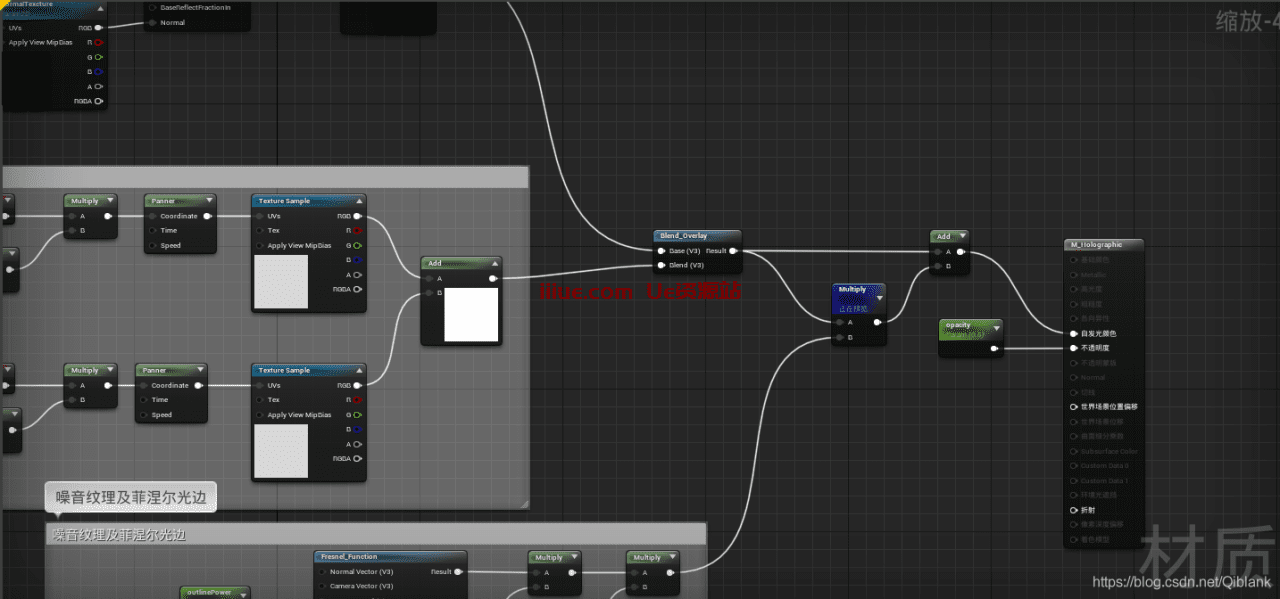This screenshot has height=599, width=1280.
Task: Collapse the preview on the gray-area Add node
Action: pyautogui.click(x=493, y=264)
